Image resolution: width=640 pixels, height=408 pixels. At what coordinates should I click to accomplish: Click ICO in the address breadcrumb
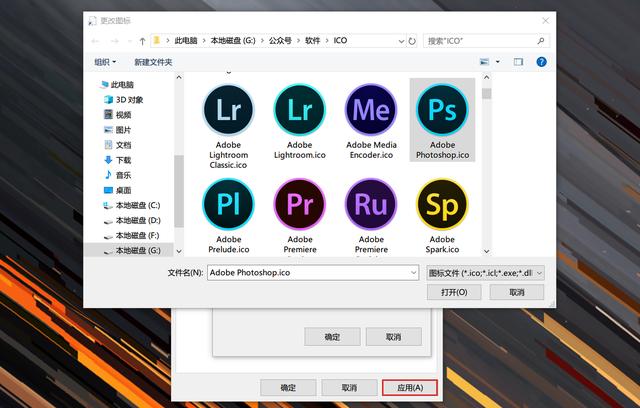340,40
